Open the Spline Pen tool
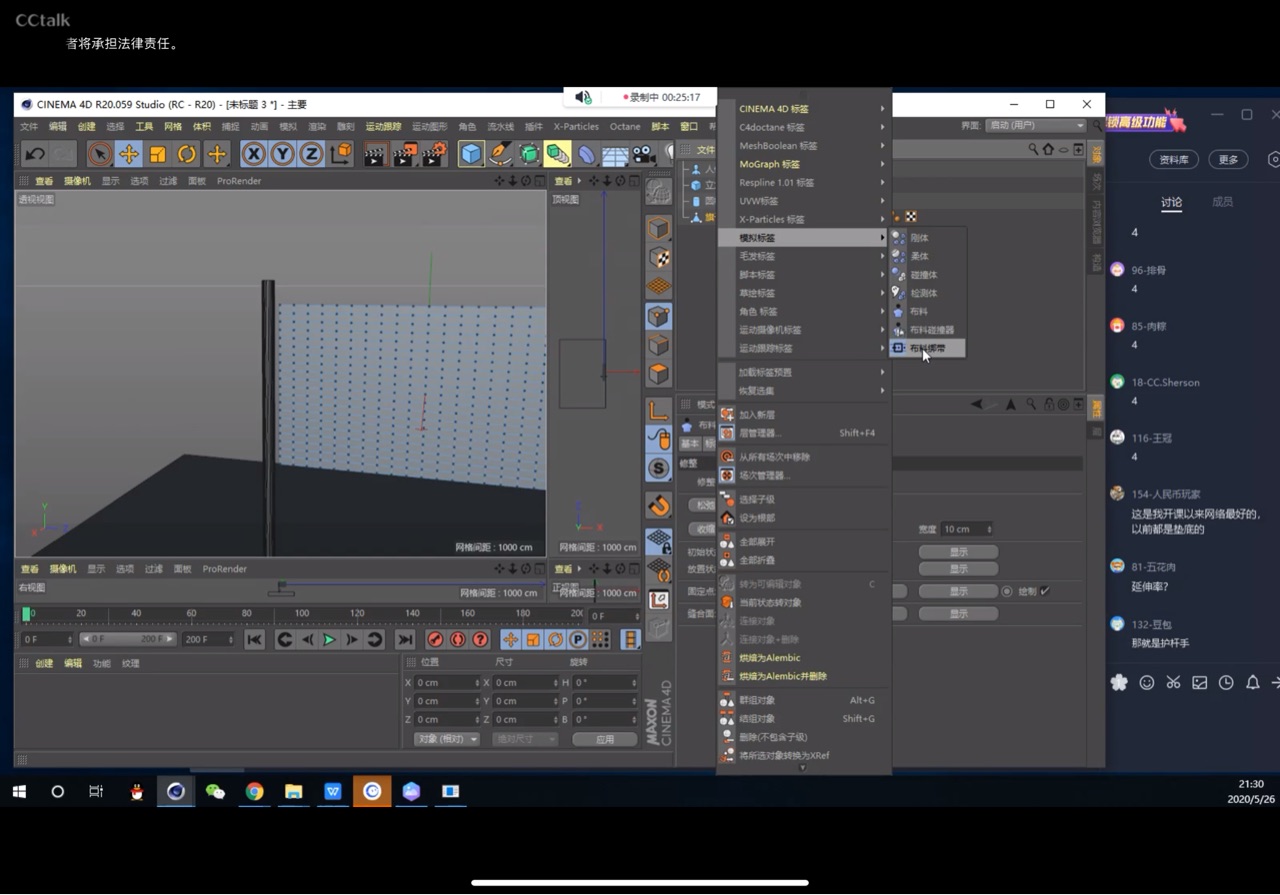This screenshot has width=1280, height=895. (x=500, y=154)
